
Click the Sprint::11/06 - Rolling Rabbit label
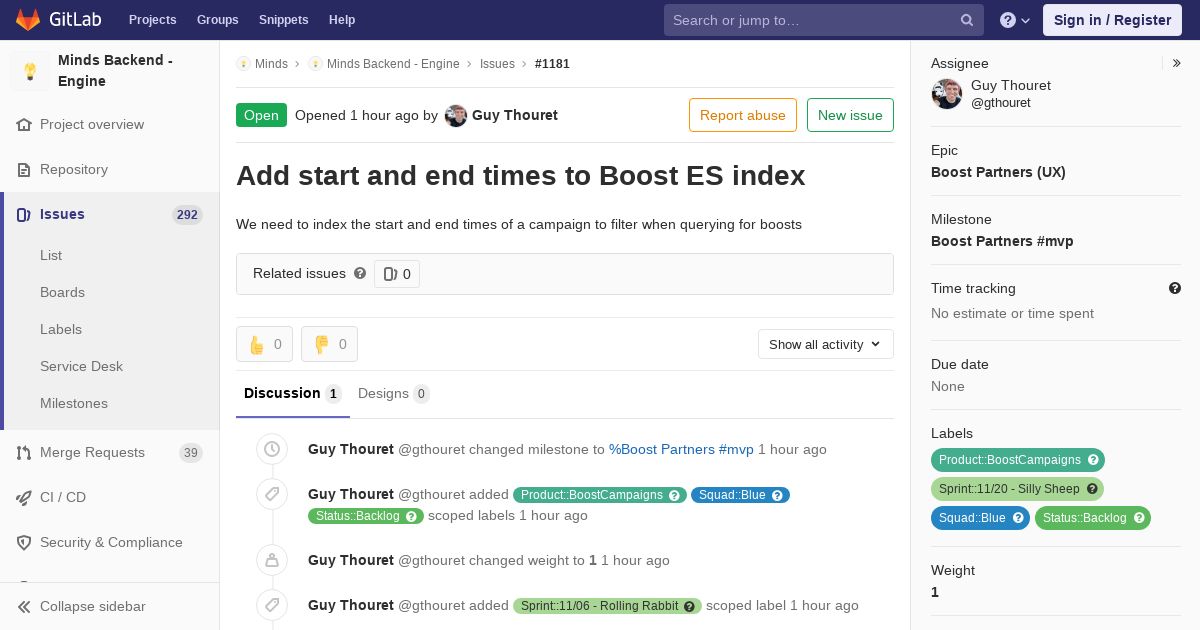coord(607,606)
